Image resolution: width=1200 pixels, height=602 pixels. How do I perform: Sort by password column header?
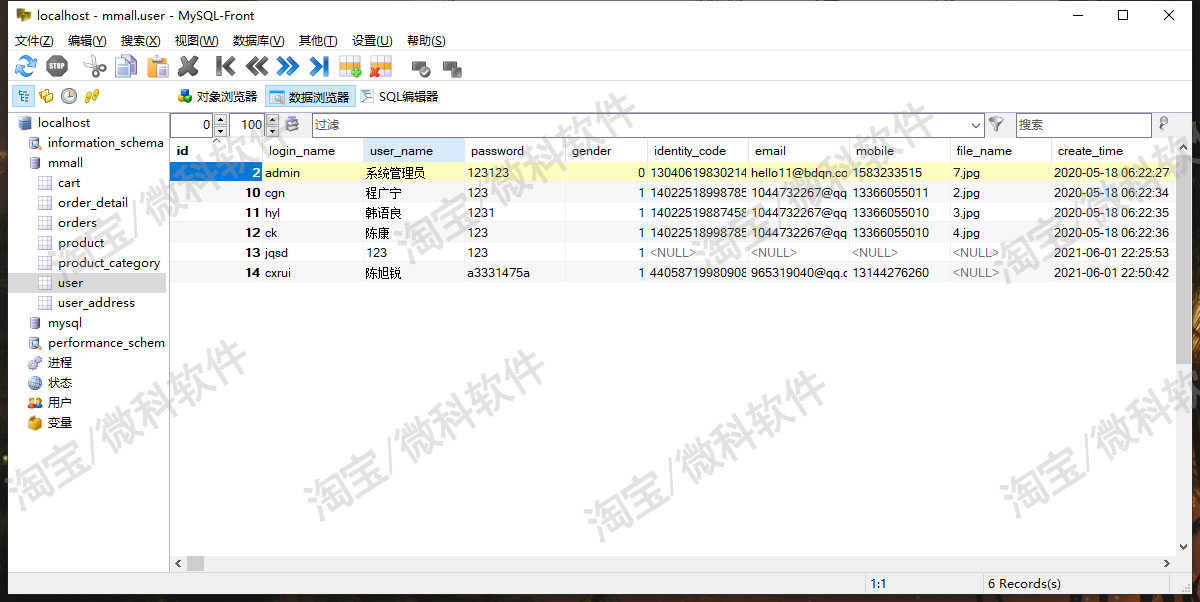point(515,151)
